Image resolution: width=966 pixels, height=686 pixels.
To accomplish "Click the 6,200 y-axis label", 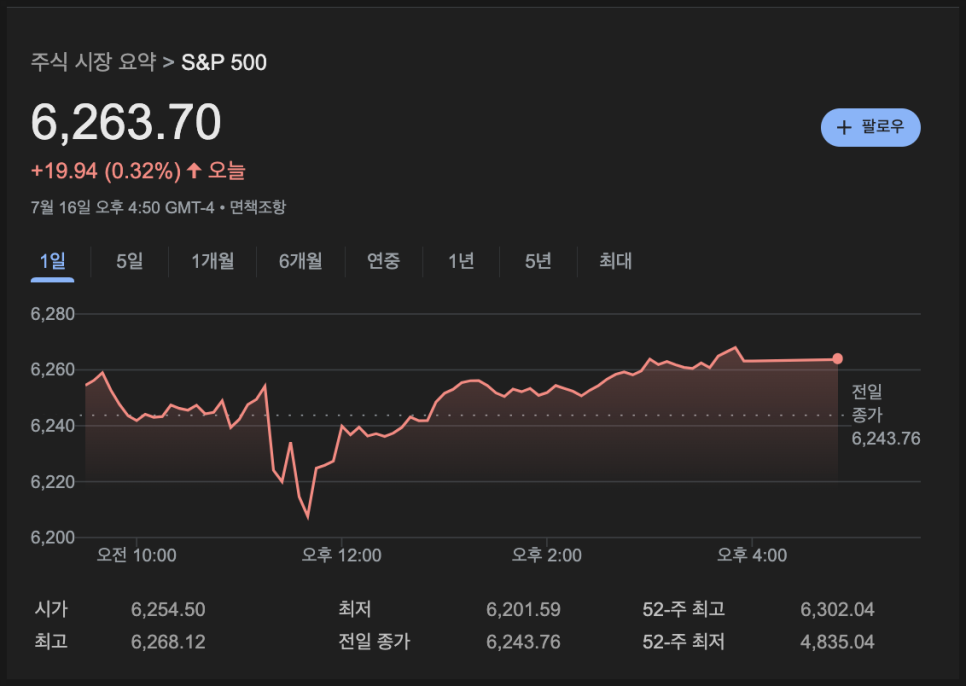I will 52,538.
